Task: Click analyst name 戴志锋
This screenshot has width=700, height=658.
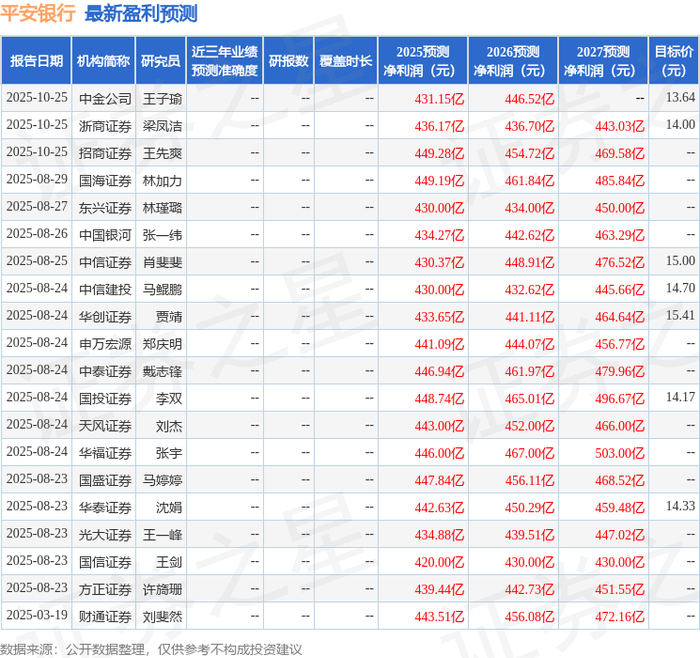Action: pyautogui.click(x=162, y=371)
